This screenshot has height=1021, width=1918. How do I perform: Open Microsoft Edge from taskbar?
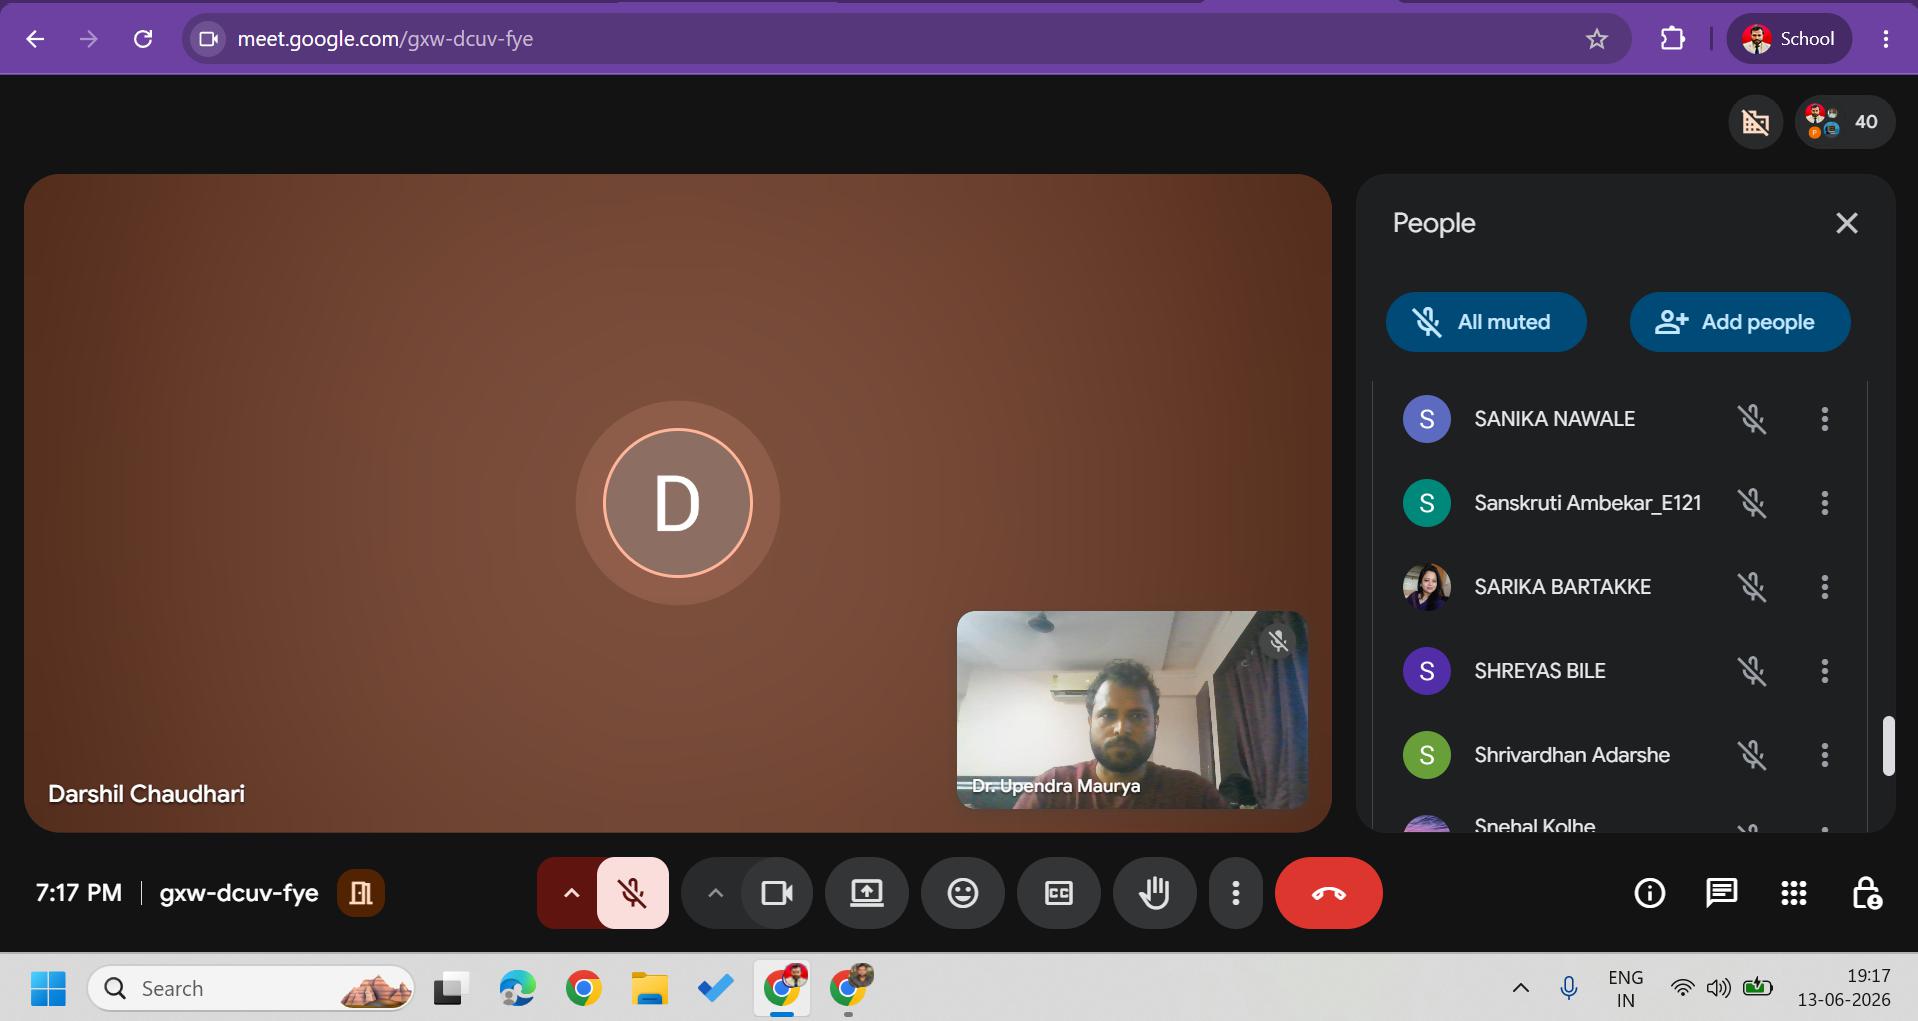518,989
